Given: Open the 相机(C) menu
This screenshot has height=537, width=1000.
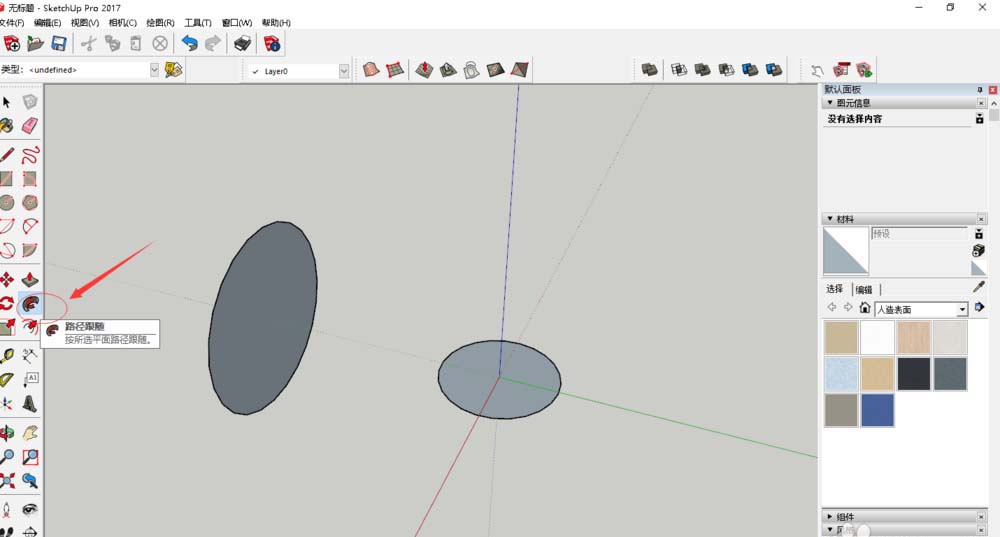Looking at the screenshot, I should pyautogui.click(x=122, y=22).
